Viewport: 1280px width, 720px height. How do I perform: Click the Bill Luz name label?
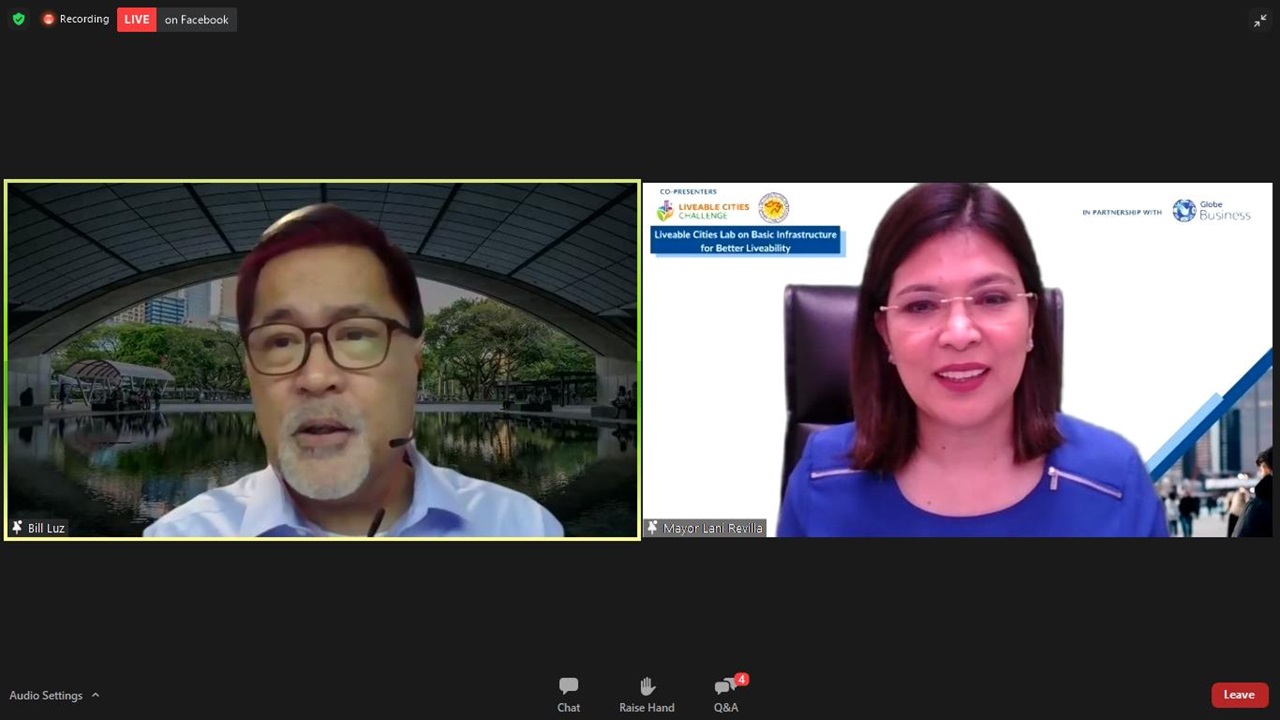point(46,528)
